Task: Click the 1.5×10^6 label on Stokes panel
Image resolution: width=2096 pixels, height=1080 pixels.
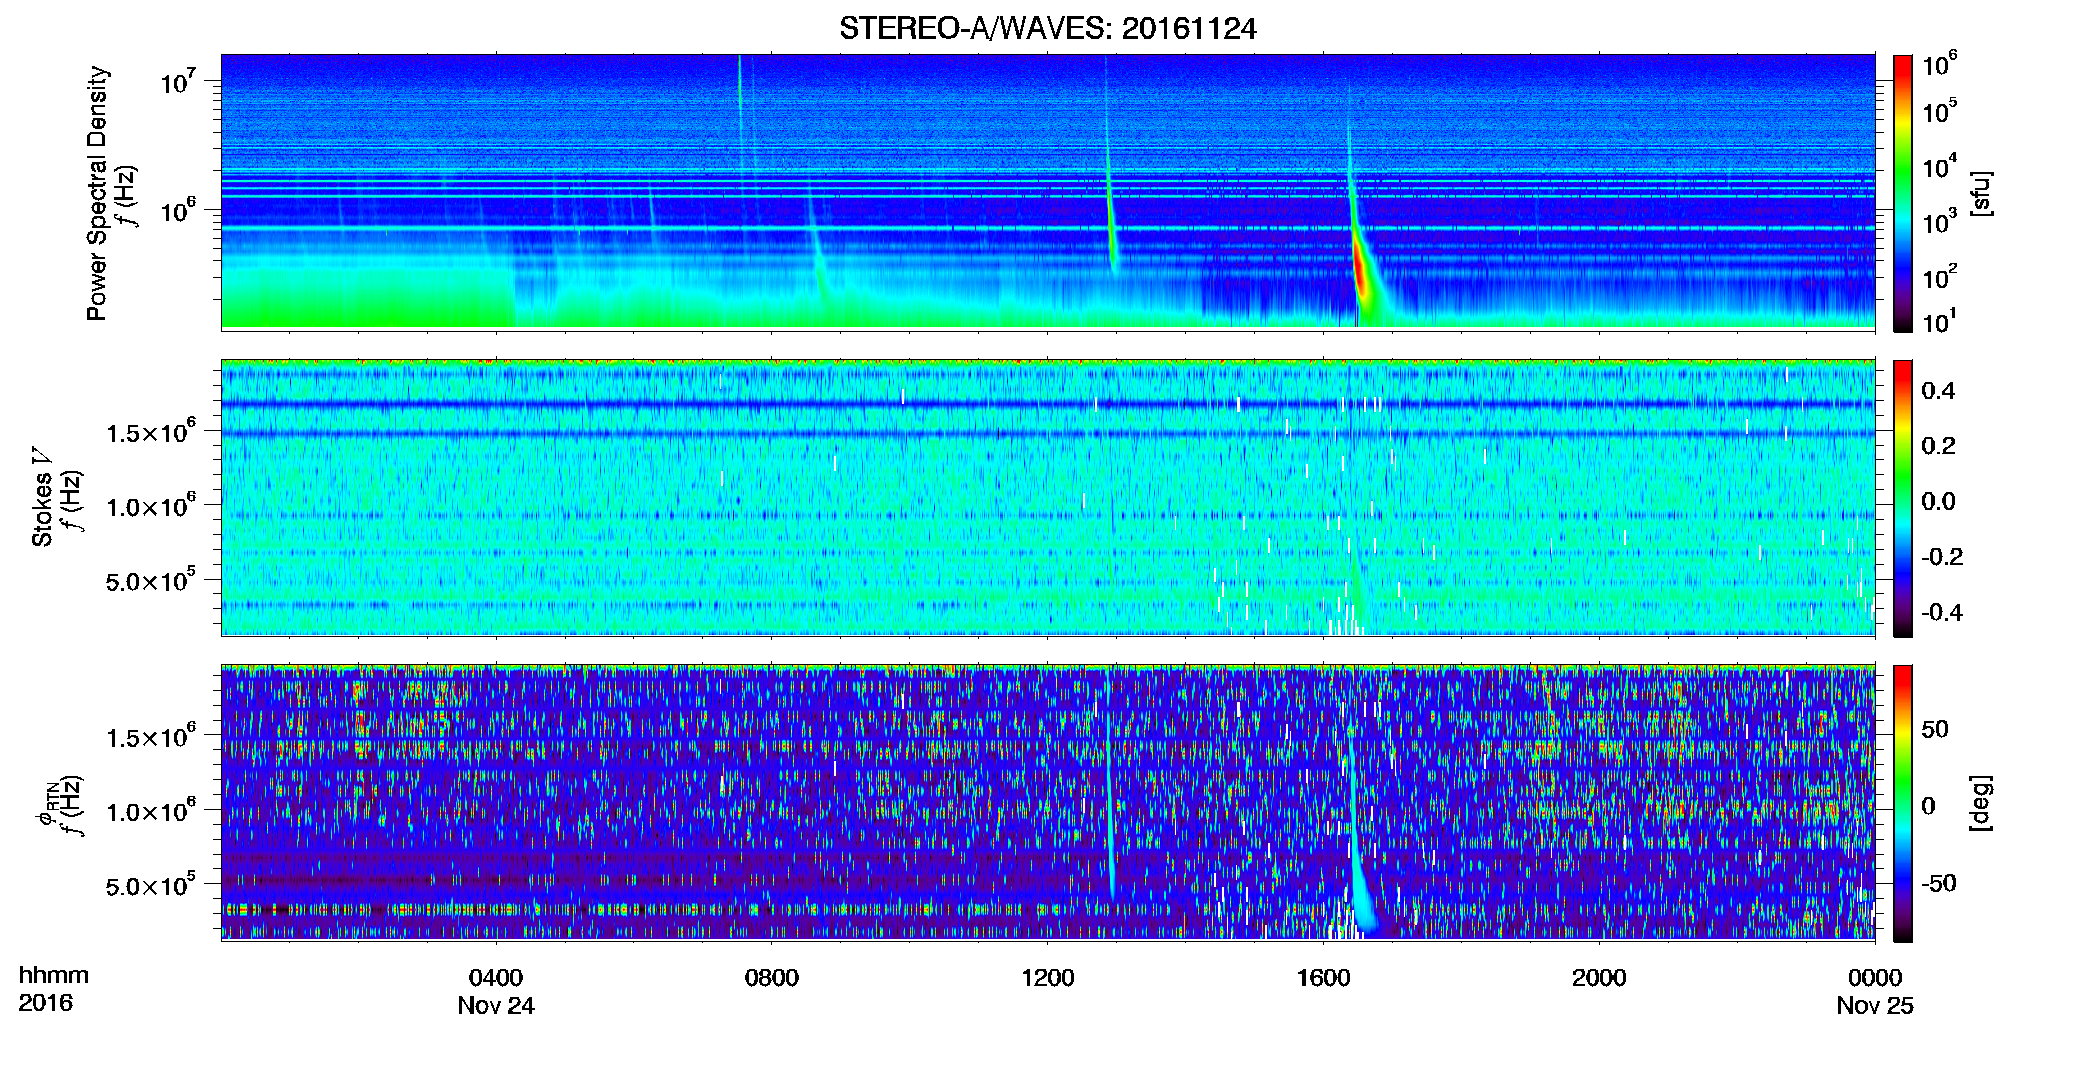Action: (x=151, y=431)
